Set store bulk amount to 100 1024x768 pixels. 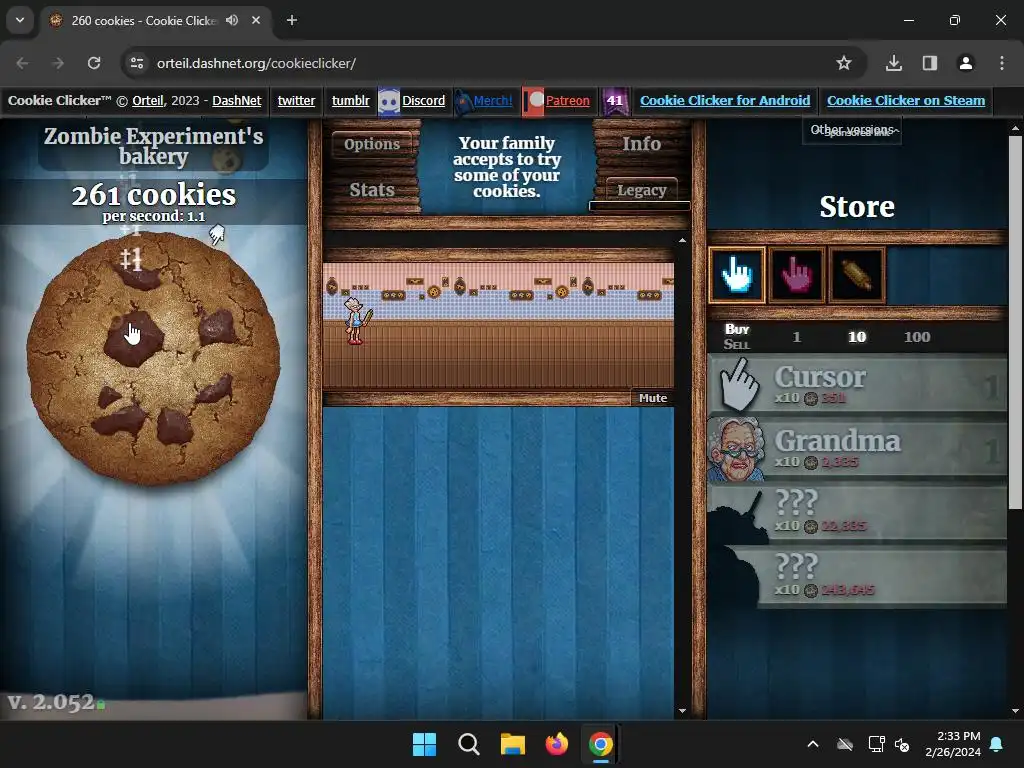917,337
